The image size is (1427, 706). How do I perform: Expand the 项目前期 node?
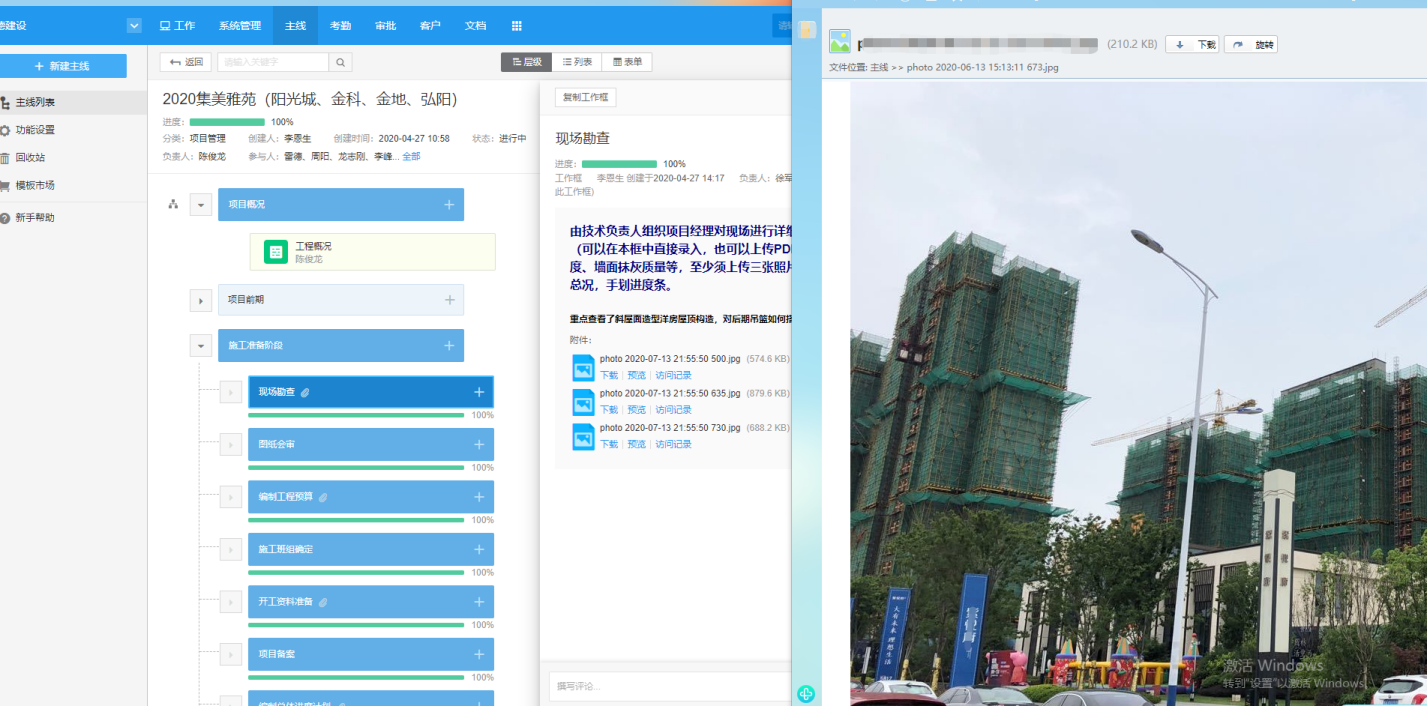(201, 300)
